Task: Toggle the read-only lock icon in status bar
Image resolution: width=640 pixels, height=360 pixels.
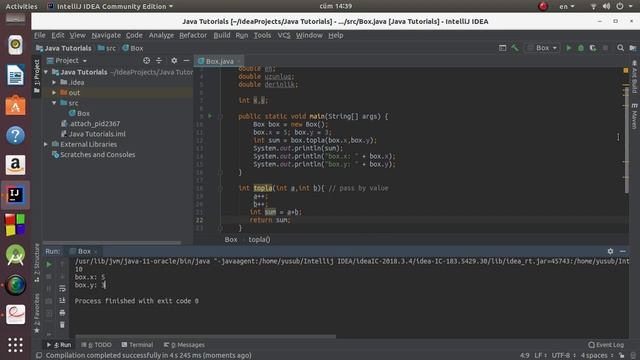Action: point(621,356)
